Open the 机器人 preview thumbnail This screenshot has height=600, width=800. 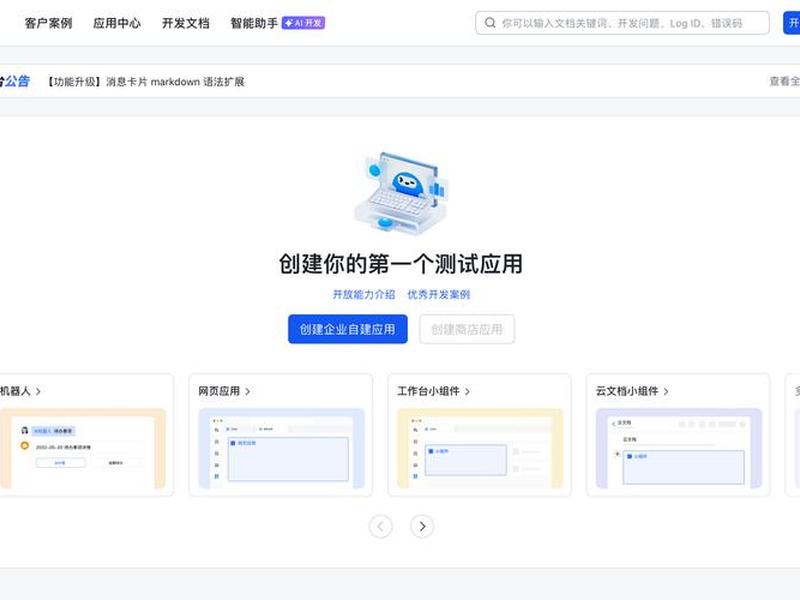pos(83,448)
